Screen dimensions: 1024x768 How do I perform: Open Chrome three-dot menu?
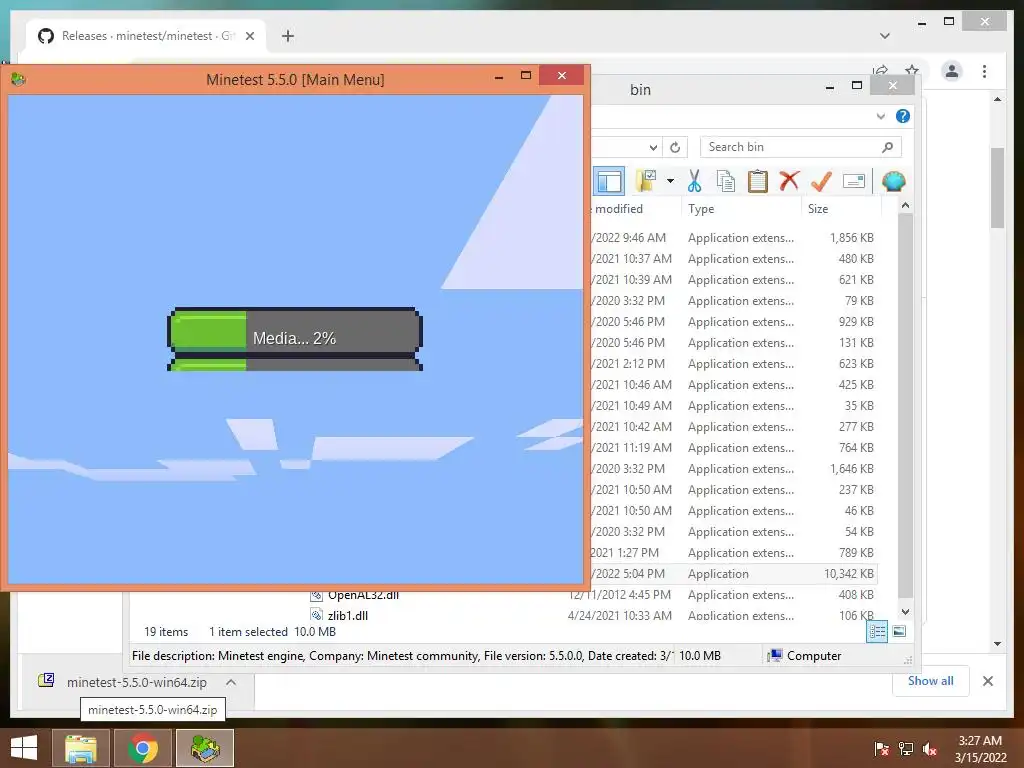click(x=984, y=71)
